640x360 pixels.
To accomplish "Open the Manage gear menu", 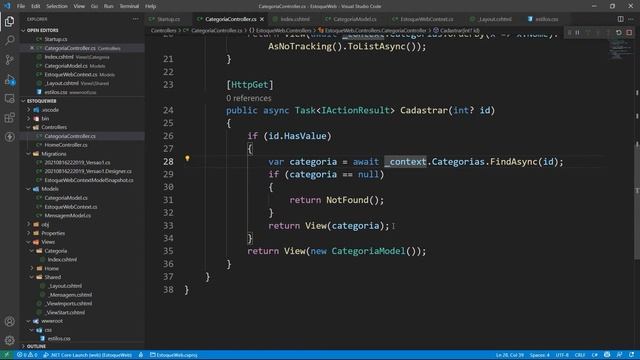I will [9, 340].
